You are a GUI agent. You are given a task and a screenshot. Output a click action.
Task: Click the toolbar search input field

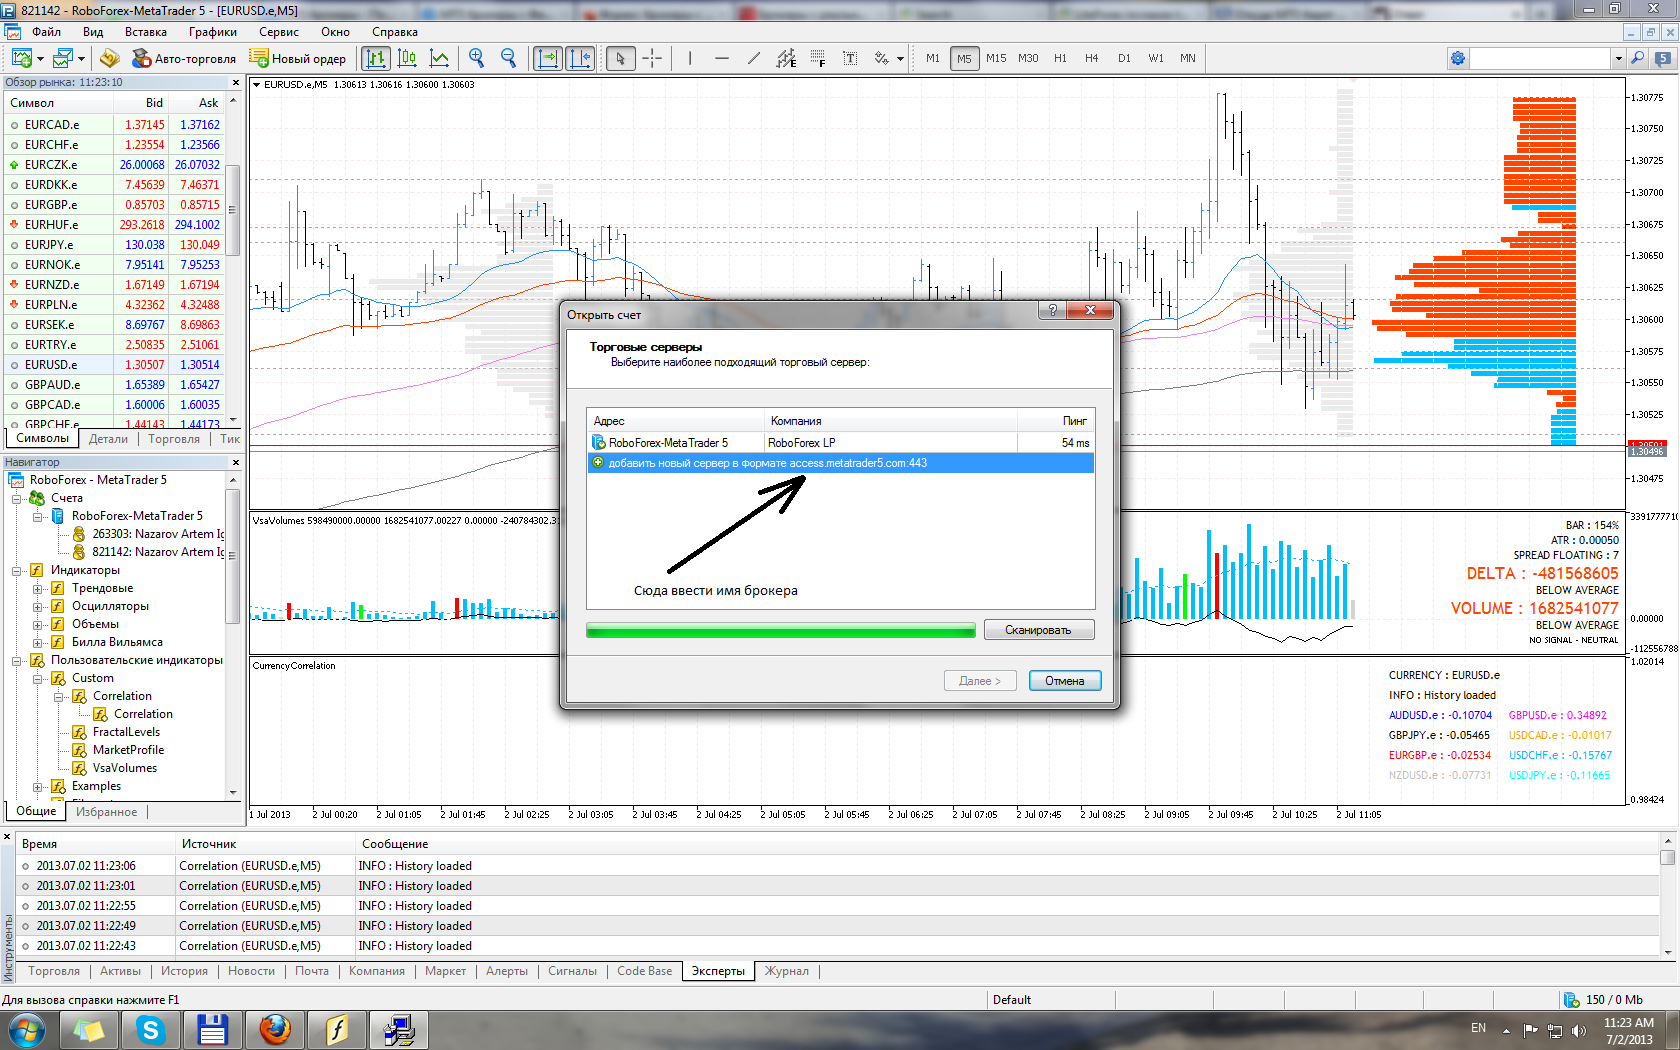point(1540,58)
